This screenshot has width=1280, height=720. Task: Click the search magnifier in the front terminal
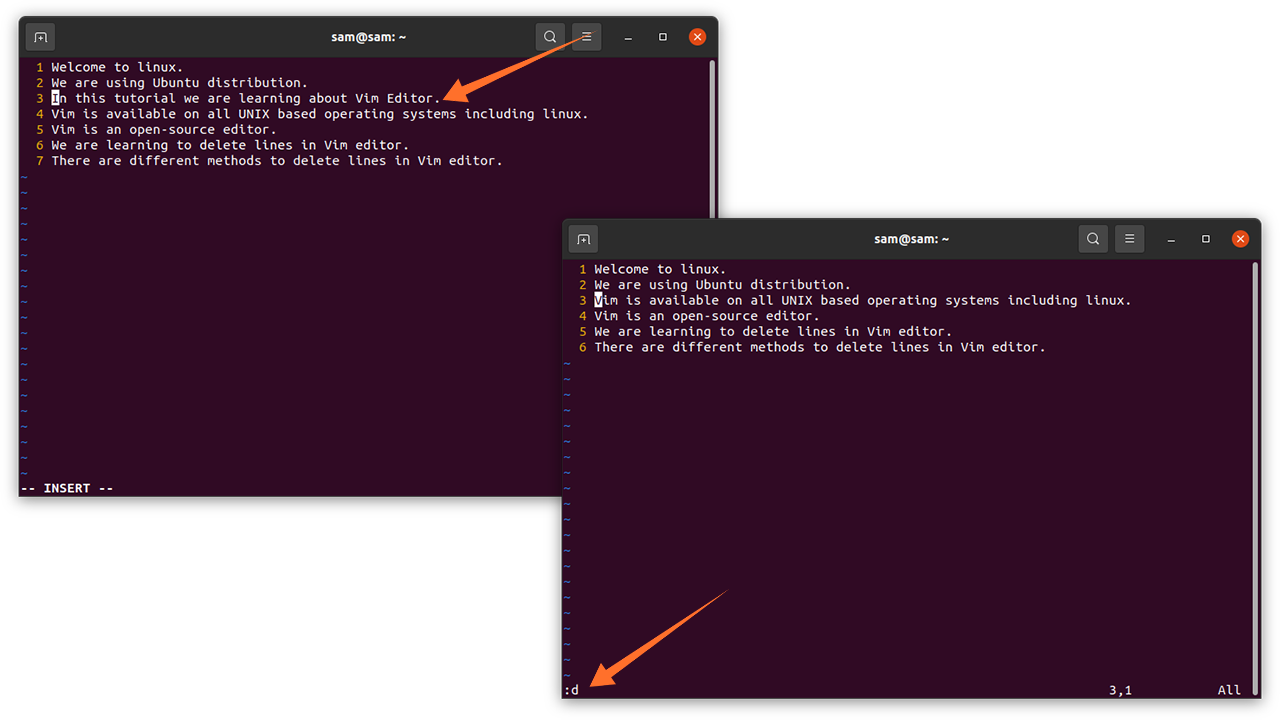coord(549,36)
